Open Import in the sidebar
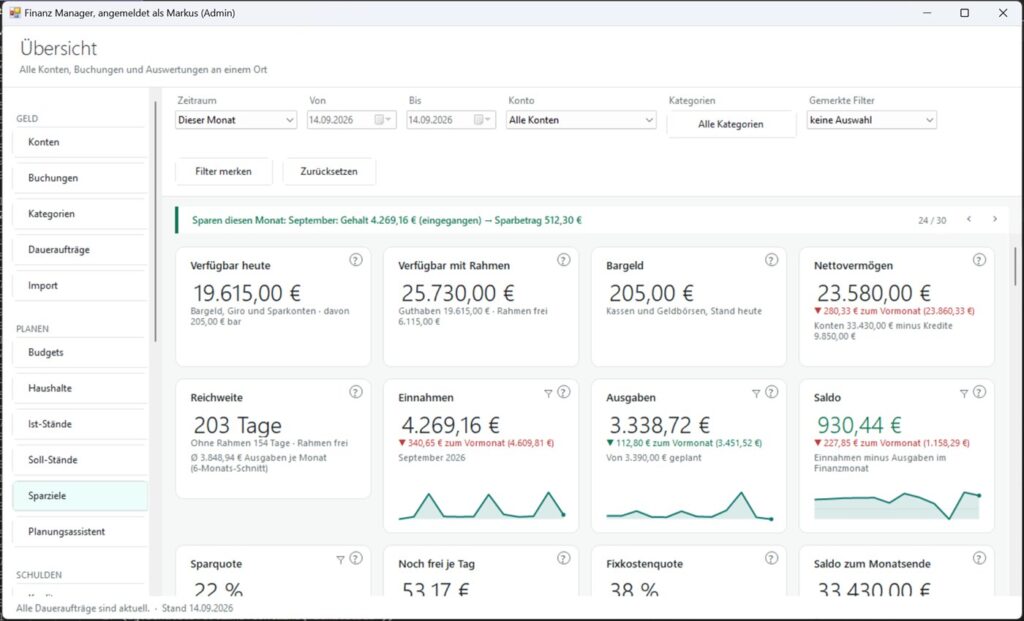 point(80,285)
